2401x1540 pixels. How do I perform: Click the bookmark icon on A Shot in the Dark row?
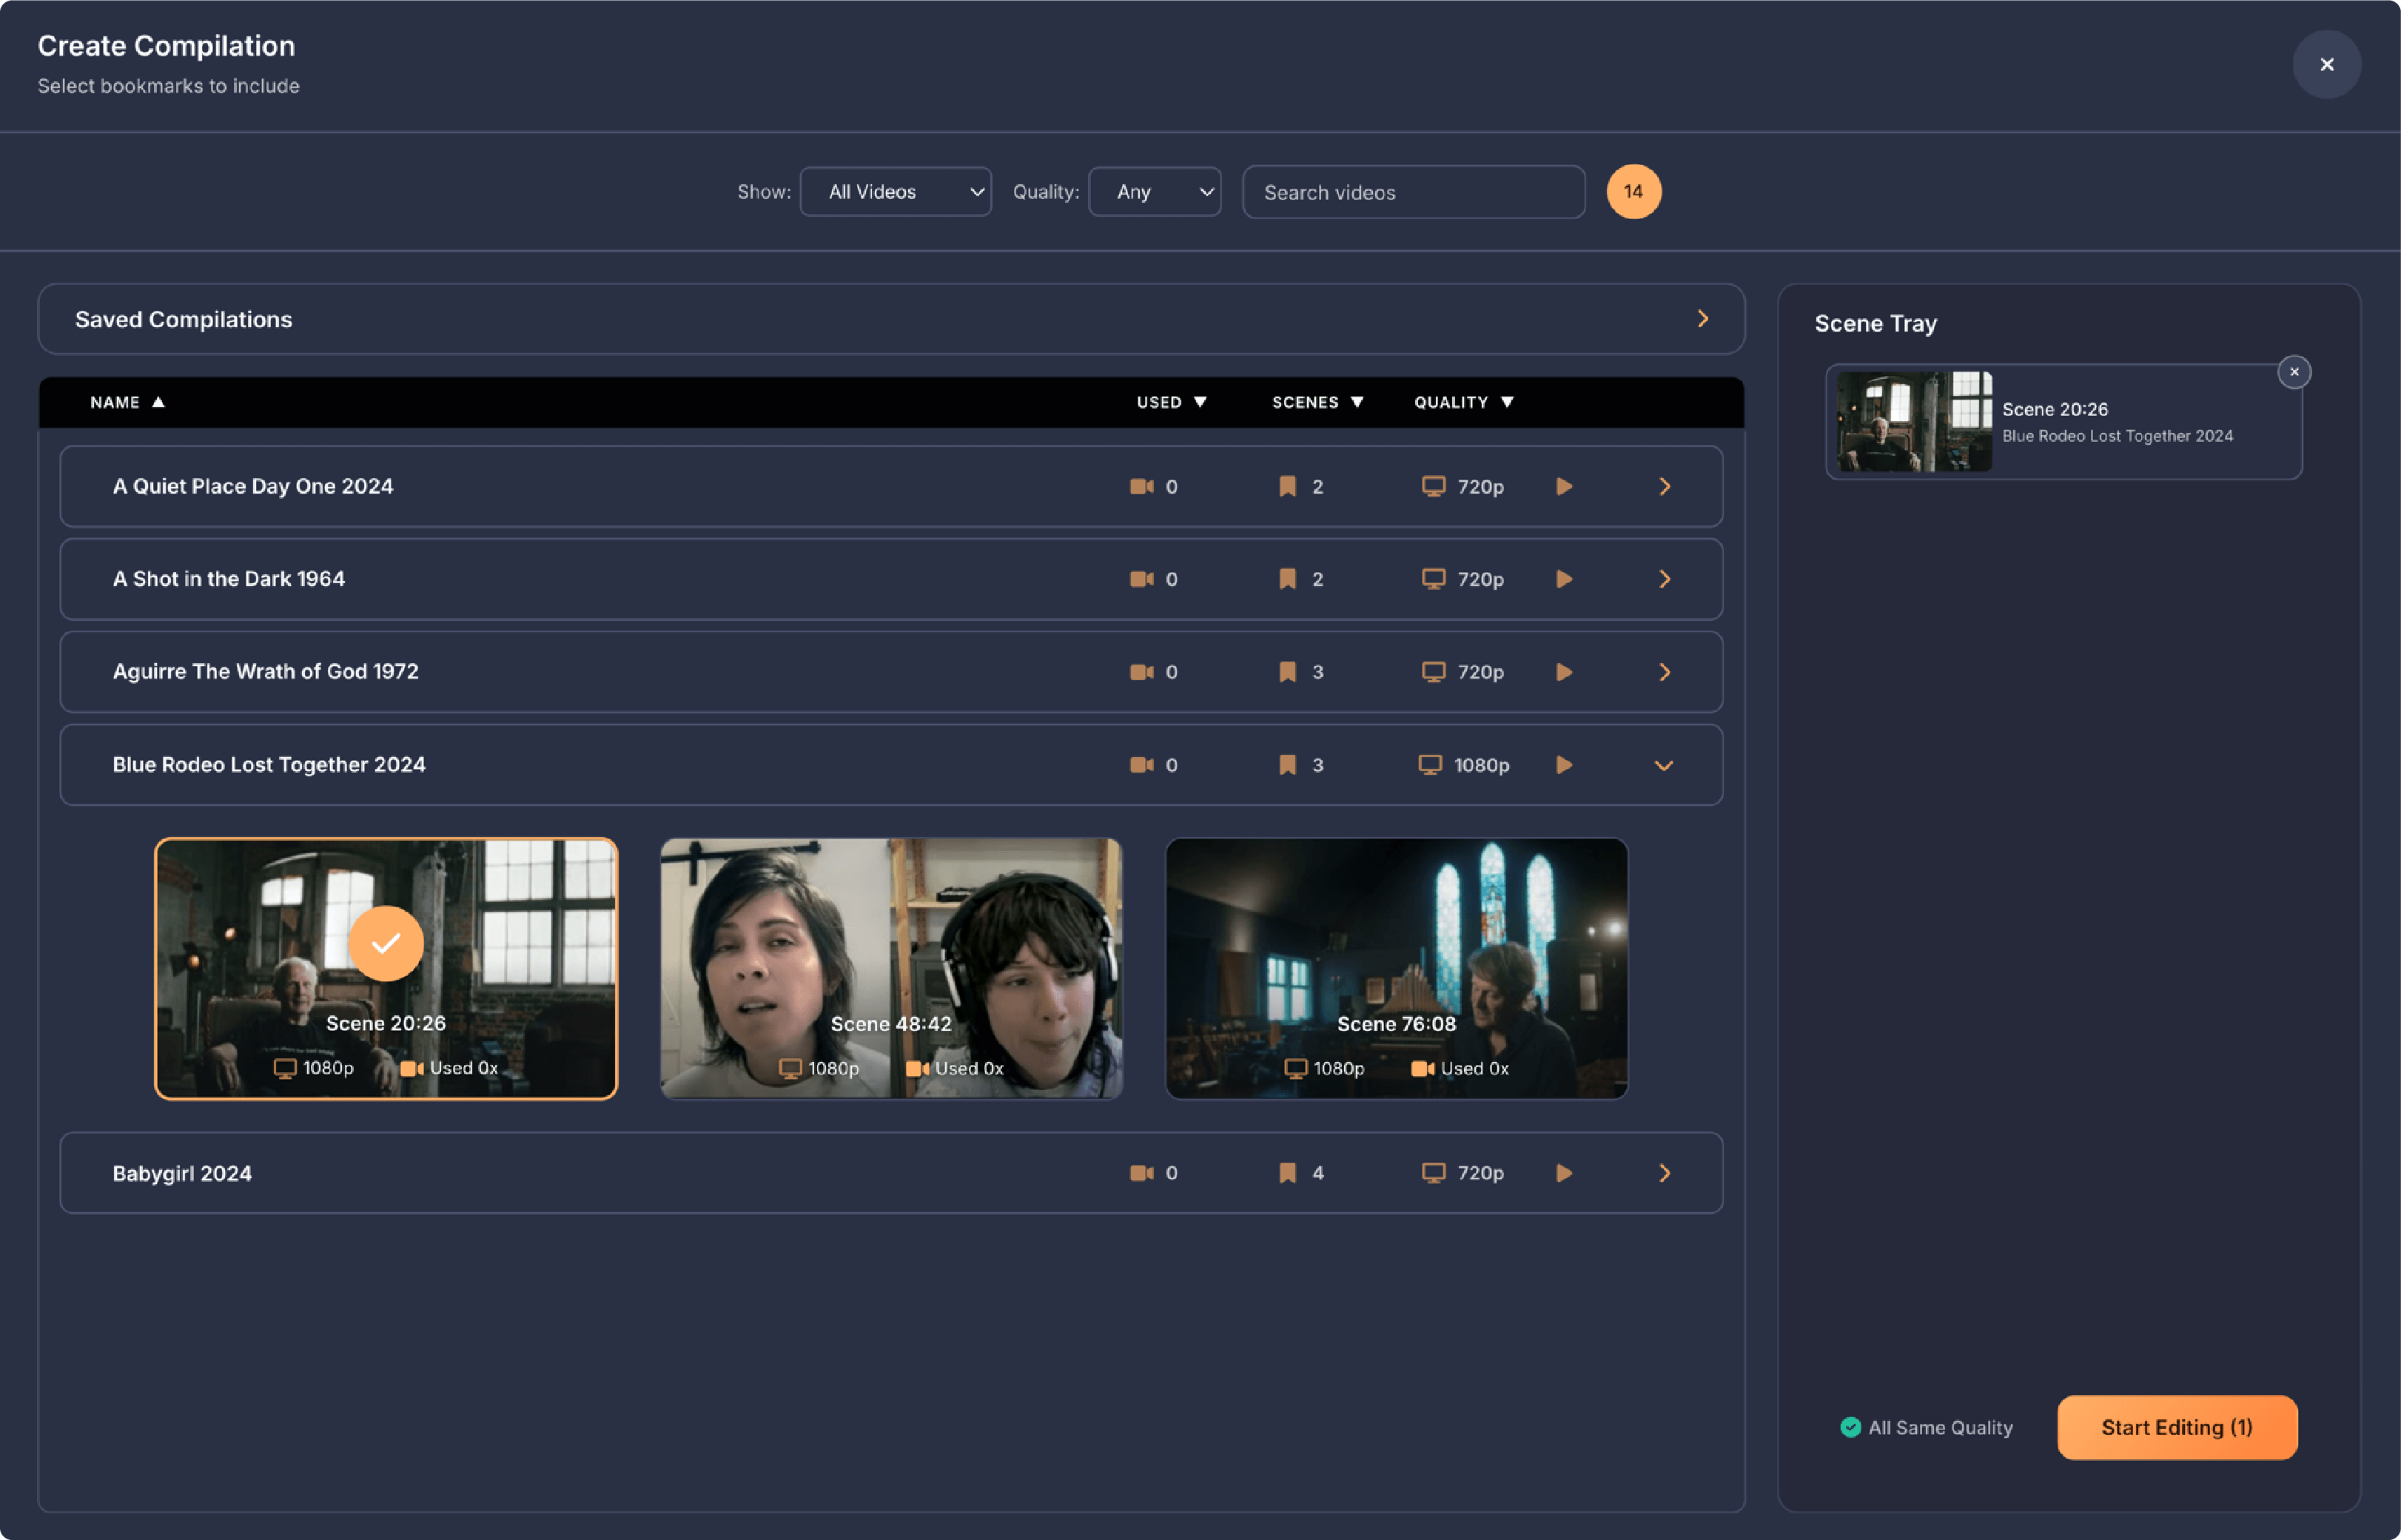[1287, 579]
